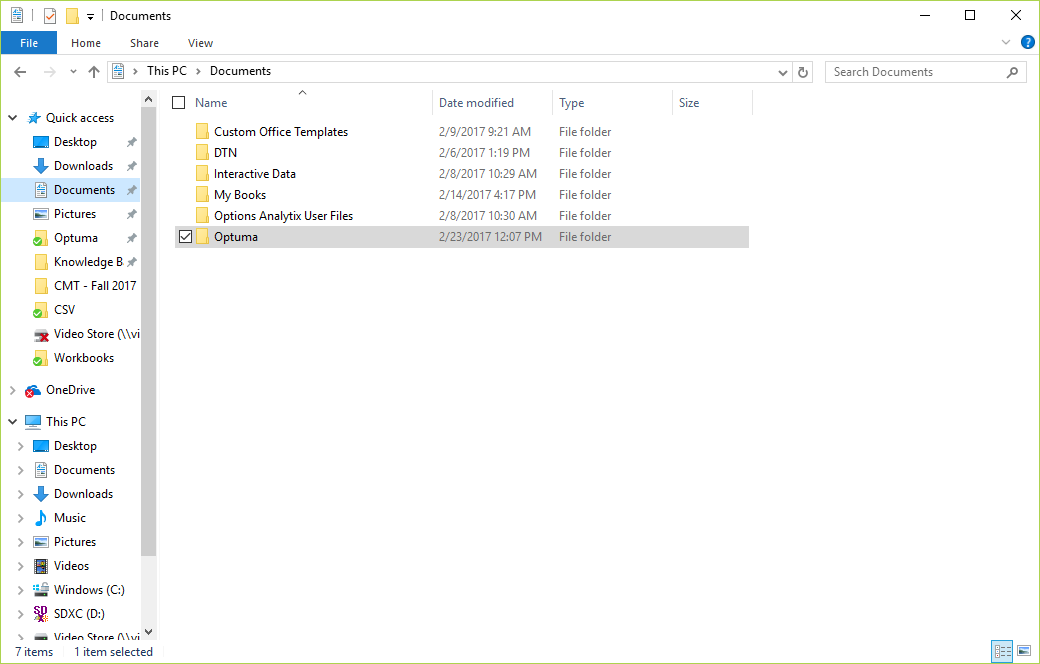Switch to the Share ribbon tab
This screenshot has width=1040, height=664.
pyautogui.click(x=144, y=43)
